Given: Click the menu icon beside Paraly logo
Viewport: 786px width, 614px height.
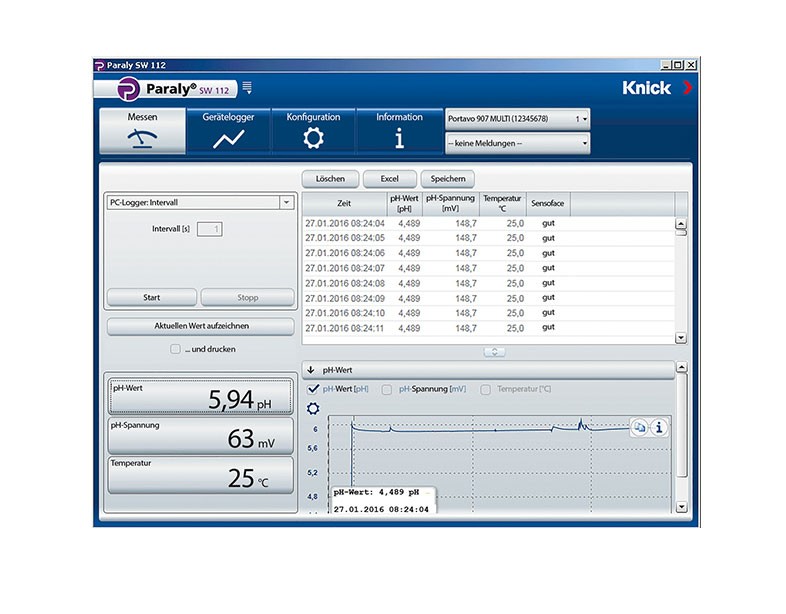Looking at the screenshot, I should [247, 88].
